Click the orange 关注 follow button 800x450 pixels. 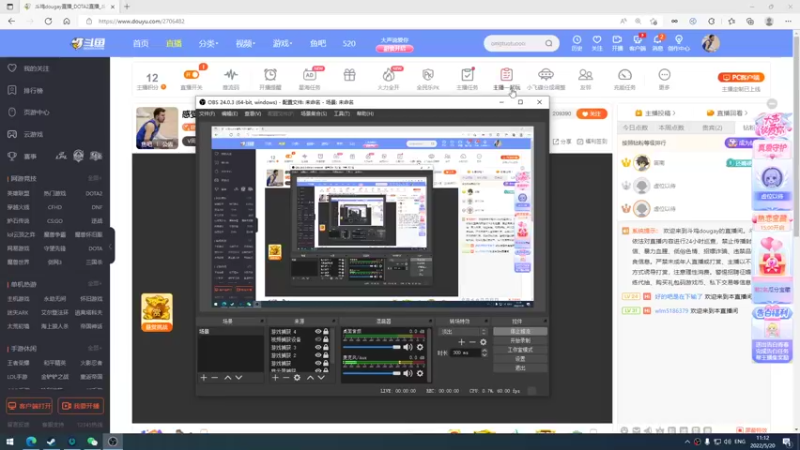[591, 114]
